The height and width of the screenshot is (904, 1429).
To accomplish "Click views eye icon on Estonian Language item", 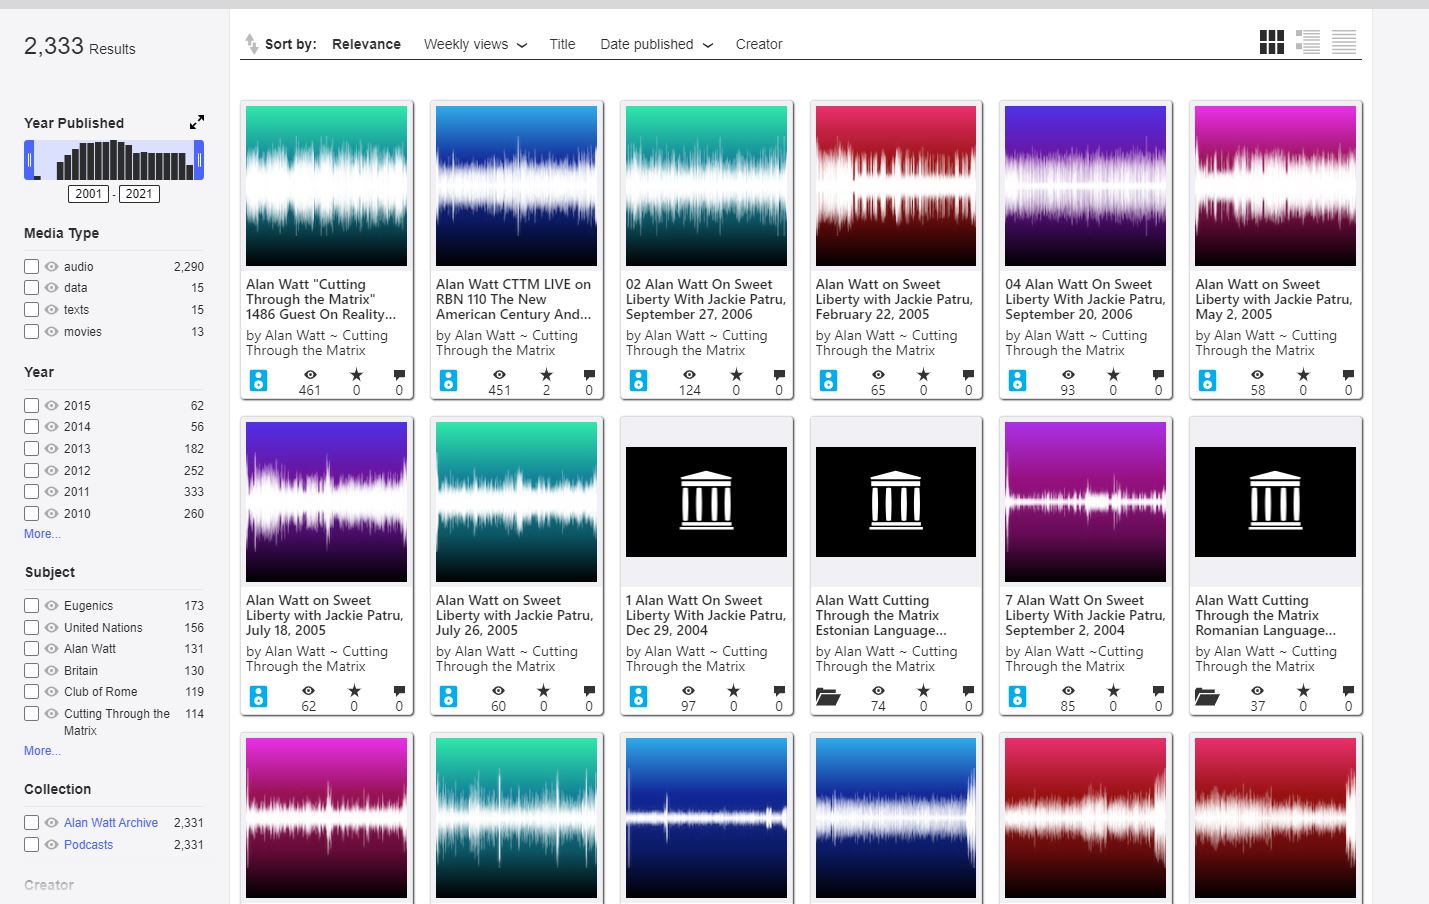I will point(878,691).
